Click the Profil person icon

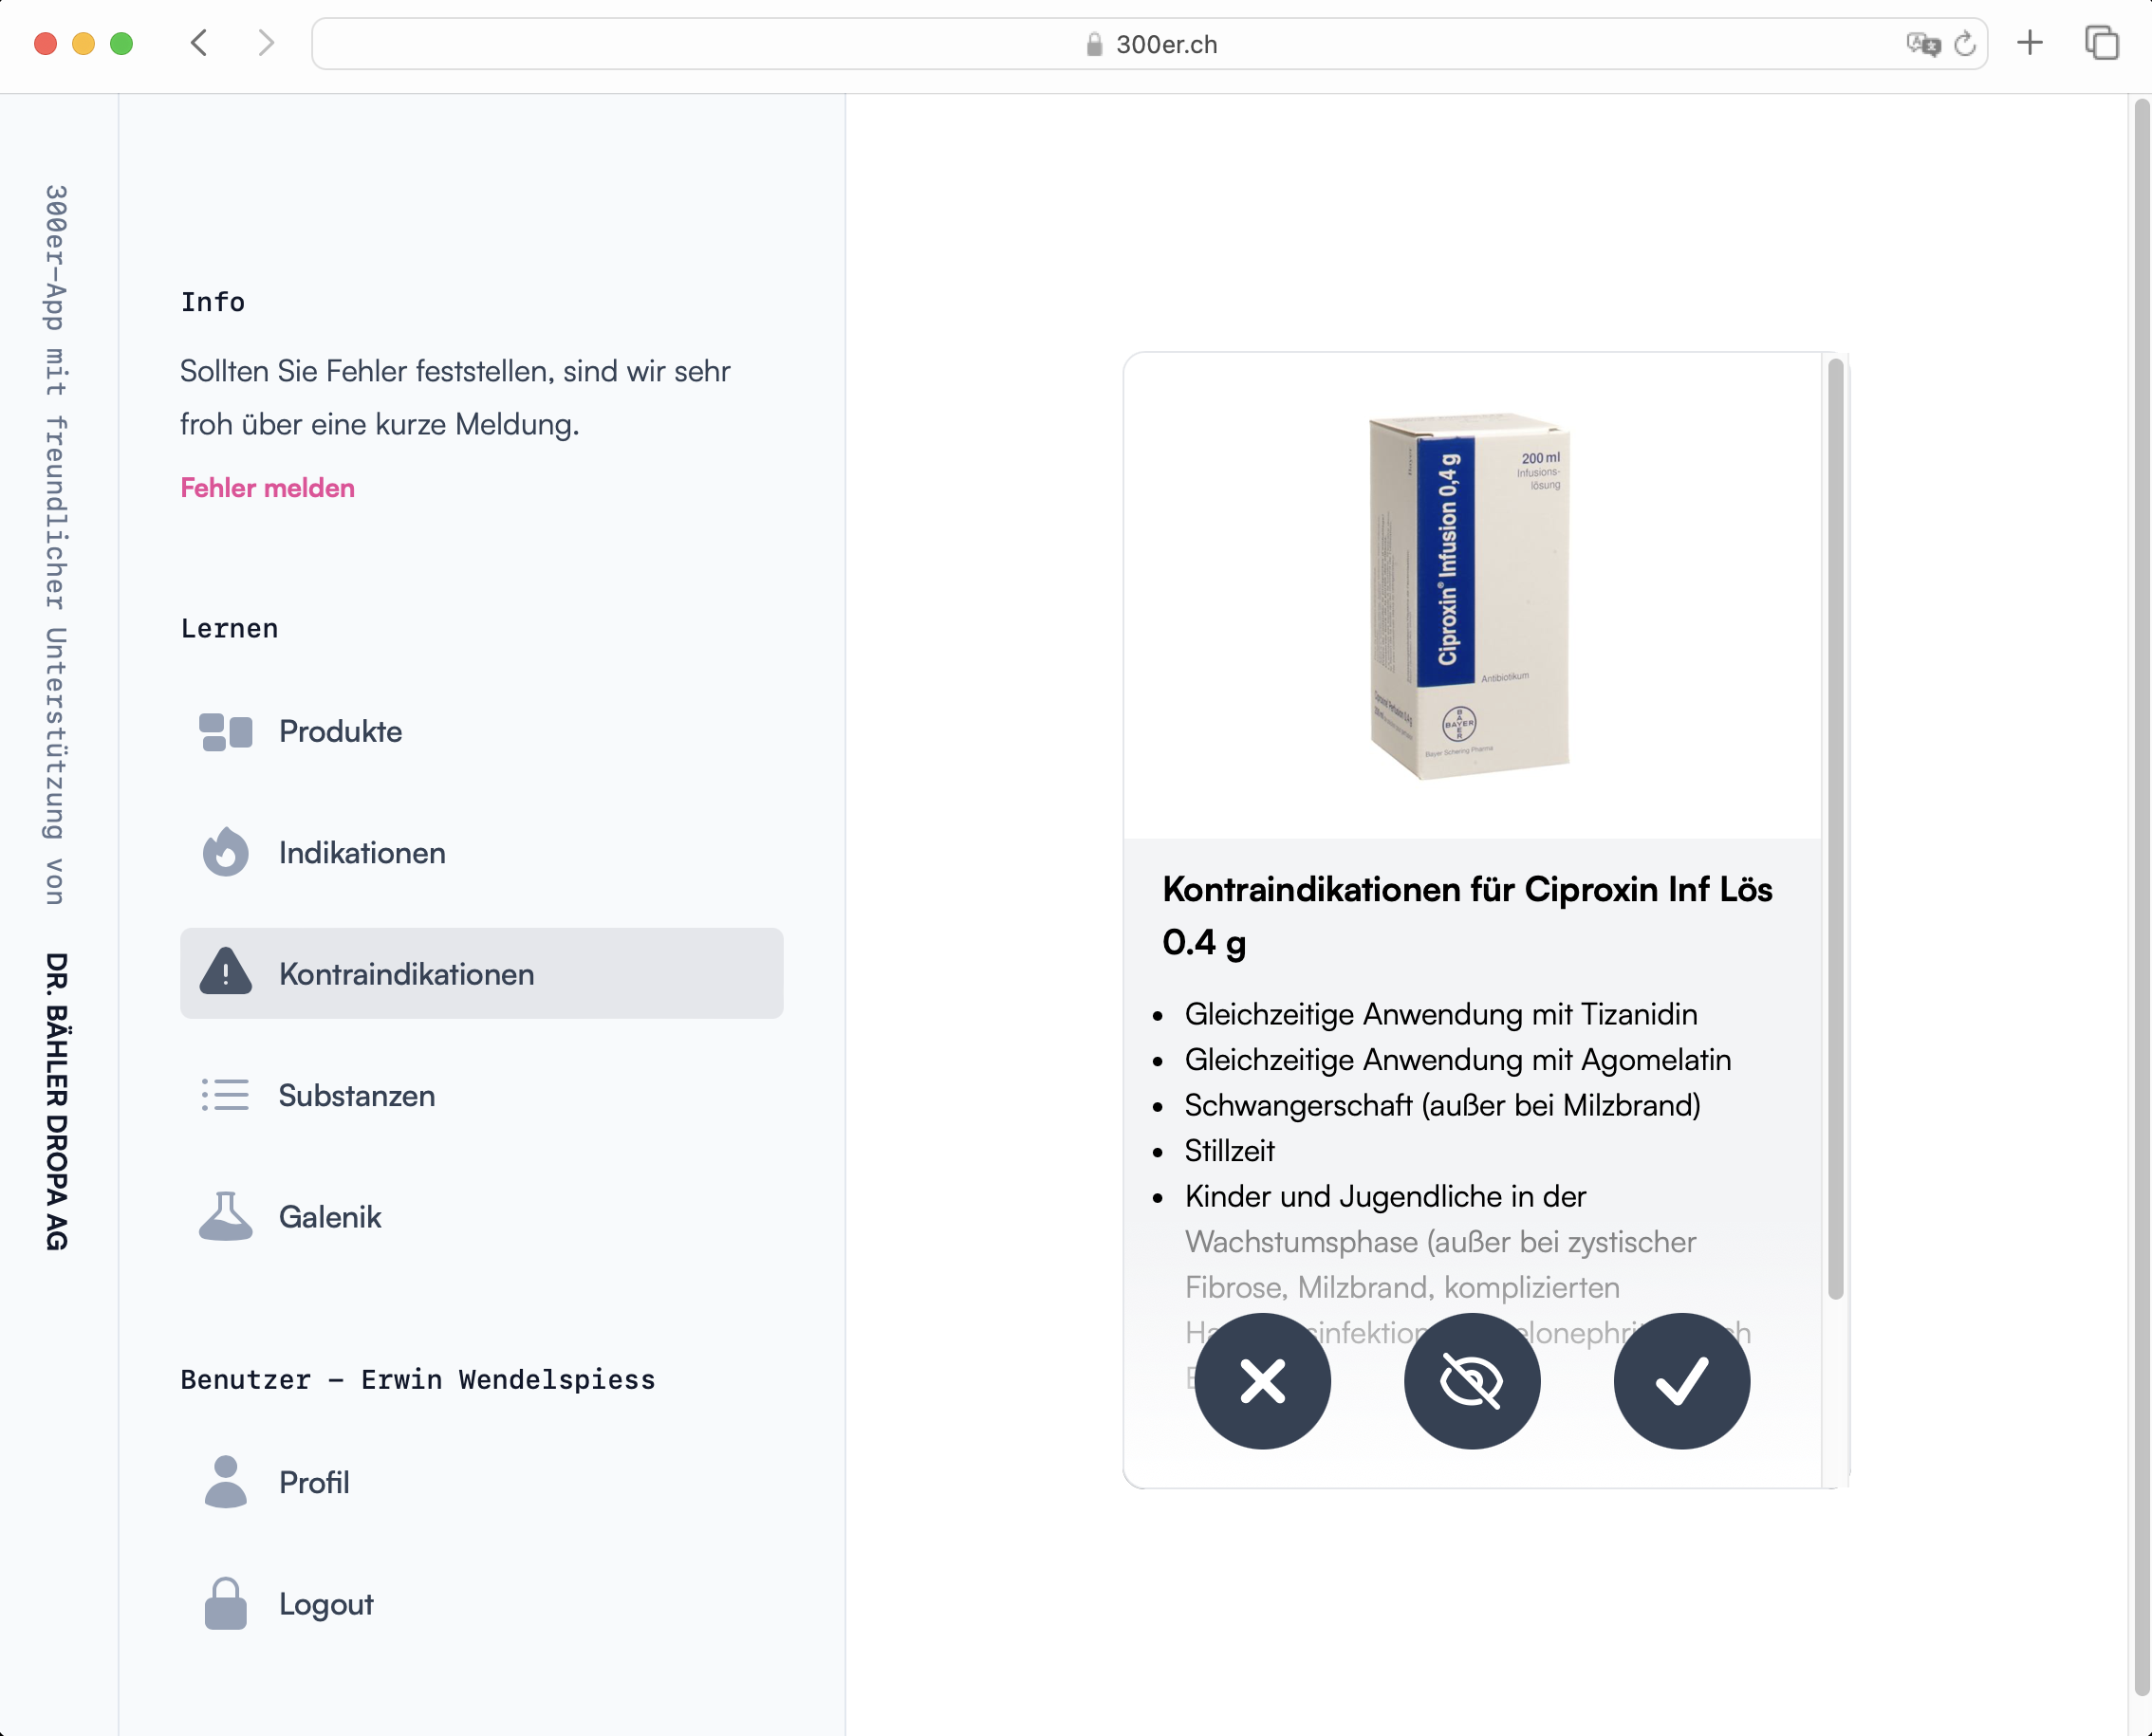pos(225,1481)
